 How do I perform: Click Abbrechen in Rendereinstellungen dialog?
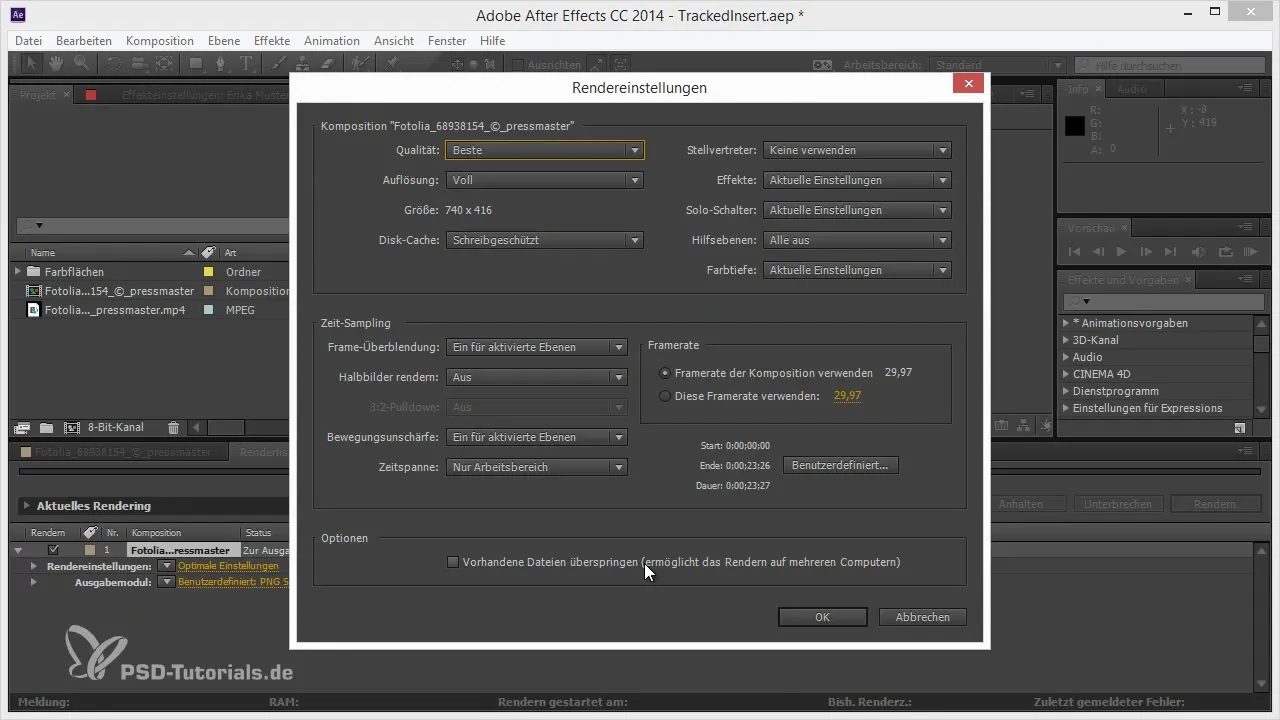pos(923,617)
